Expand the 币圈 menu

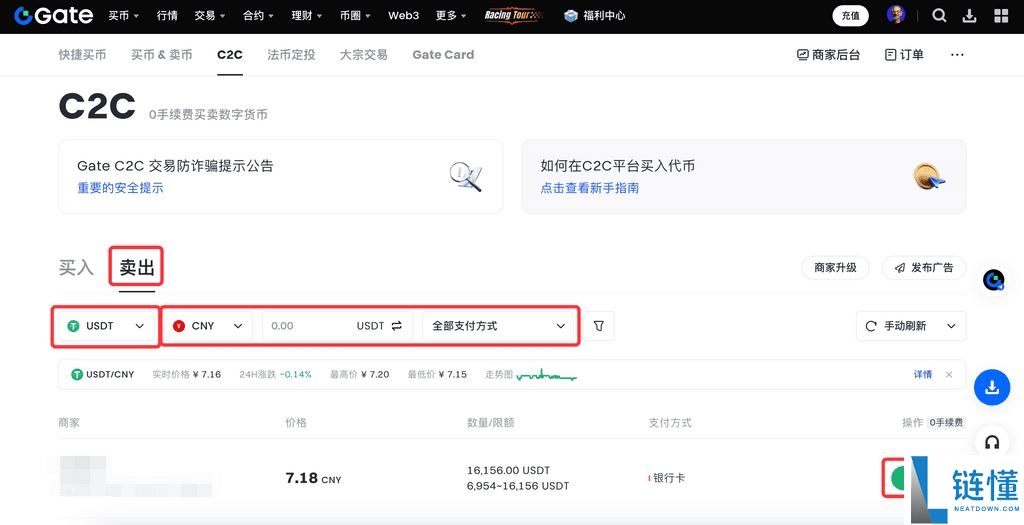355,16
